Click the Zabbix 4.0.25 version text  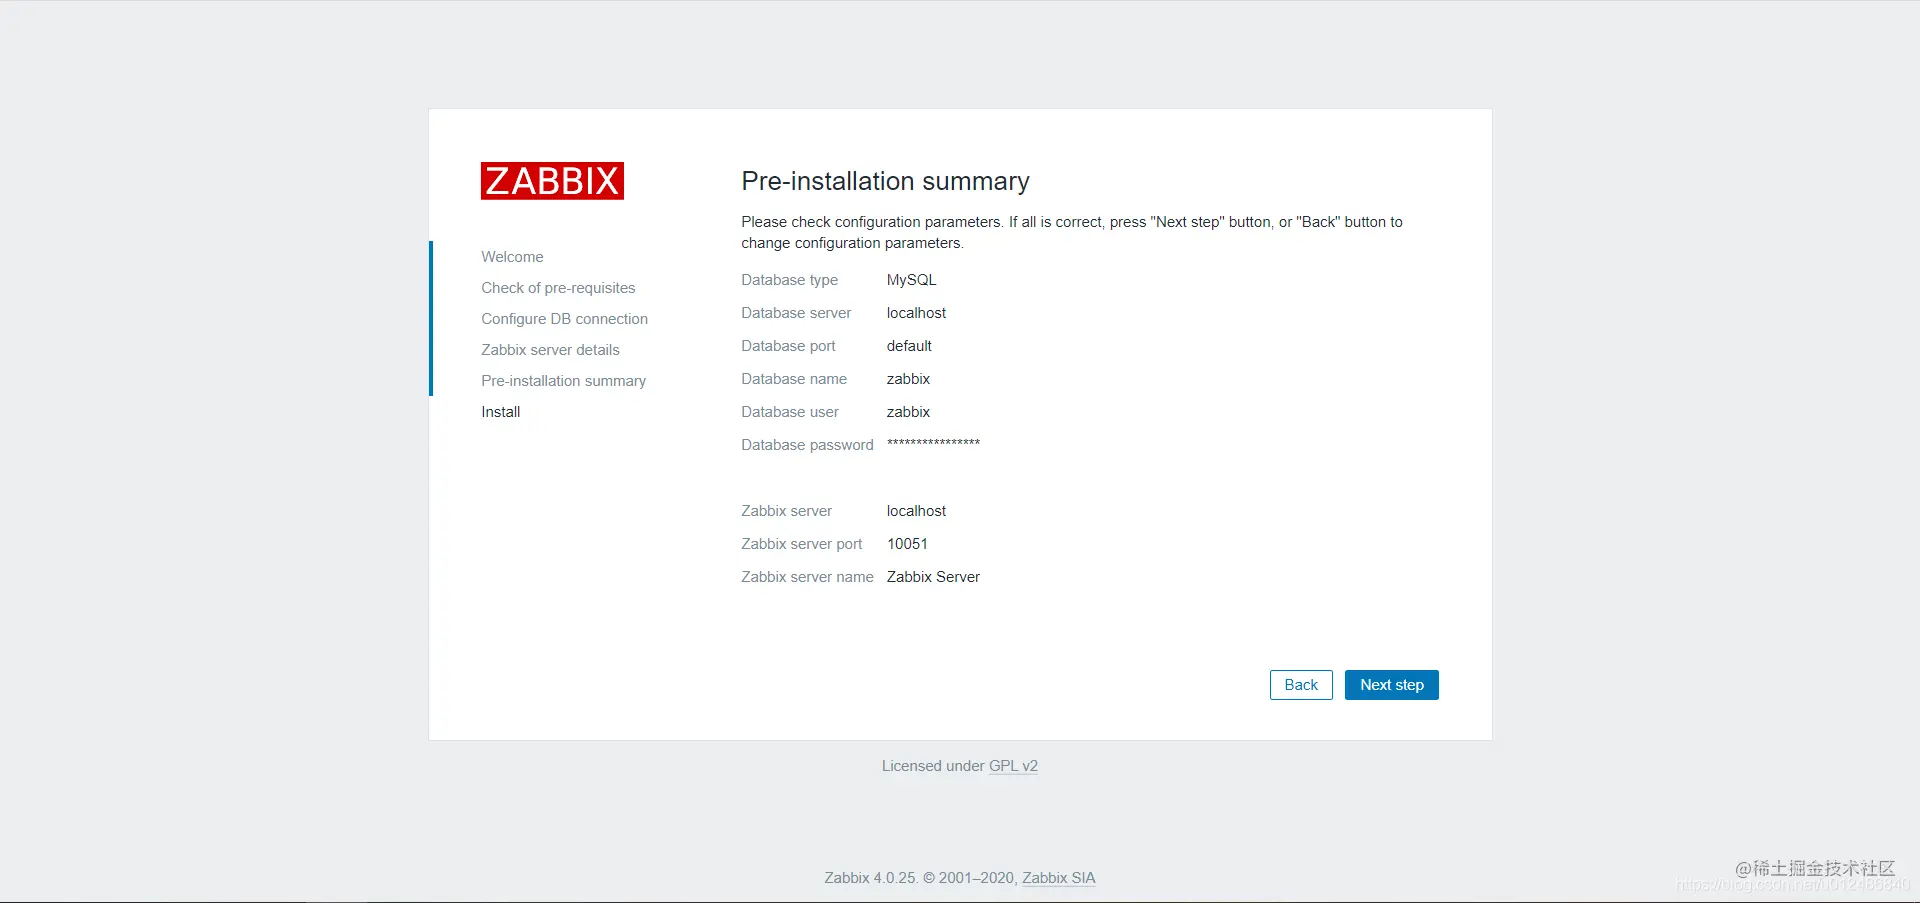pyautogui.click(x=870, y=878)
